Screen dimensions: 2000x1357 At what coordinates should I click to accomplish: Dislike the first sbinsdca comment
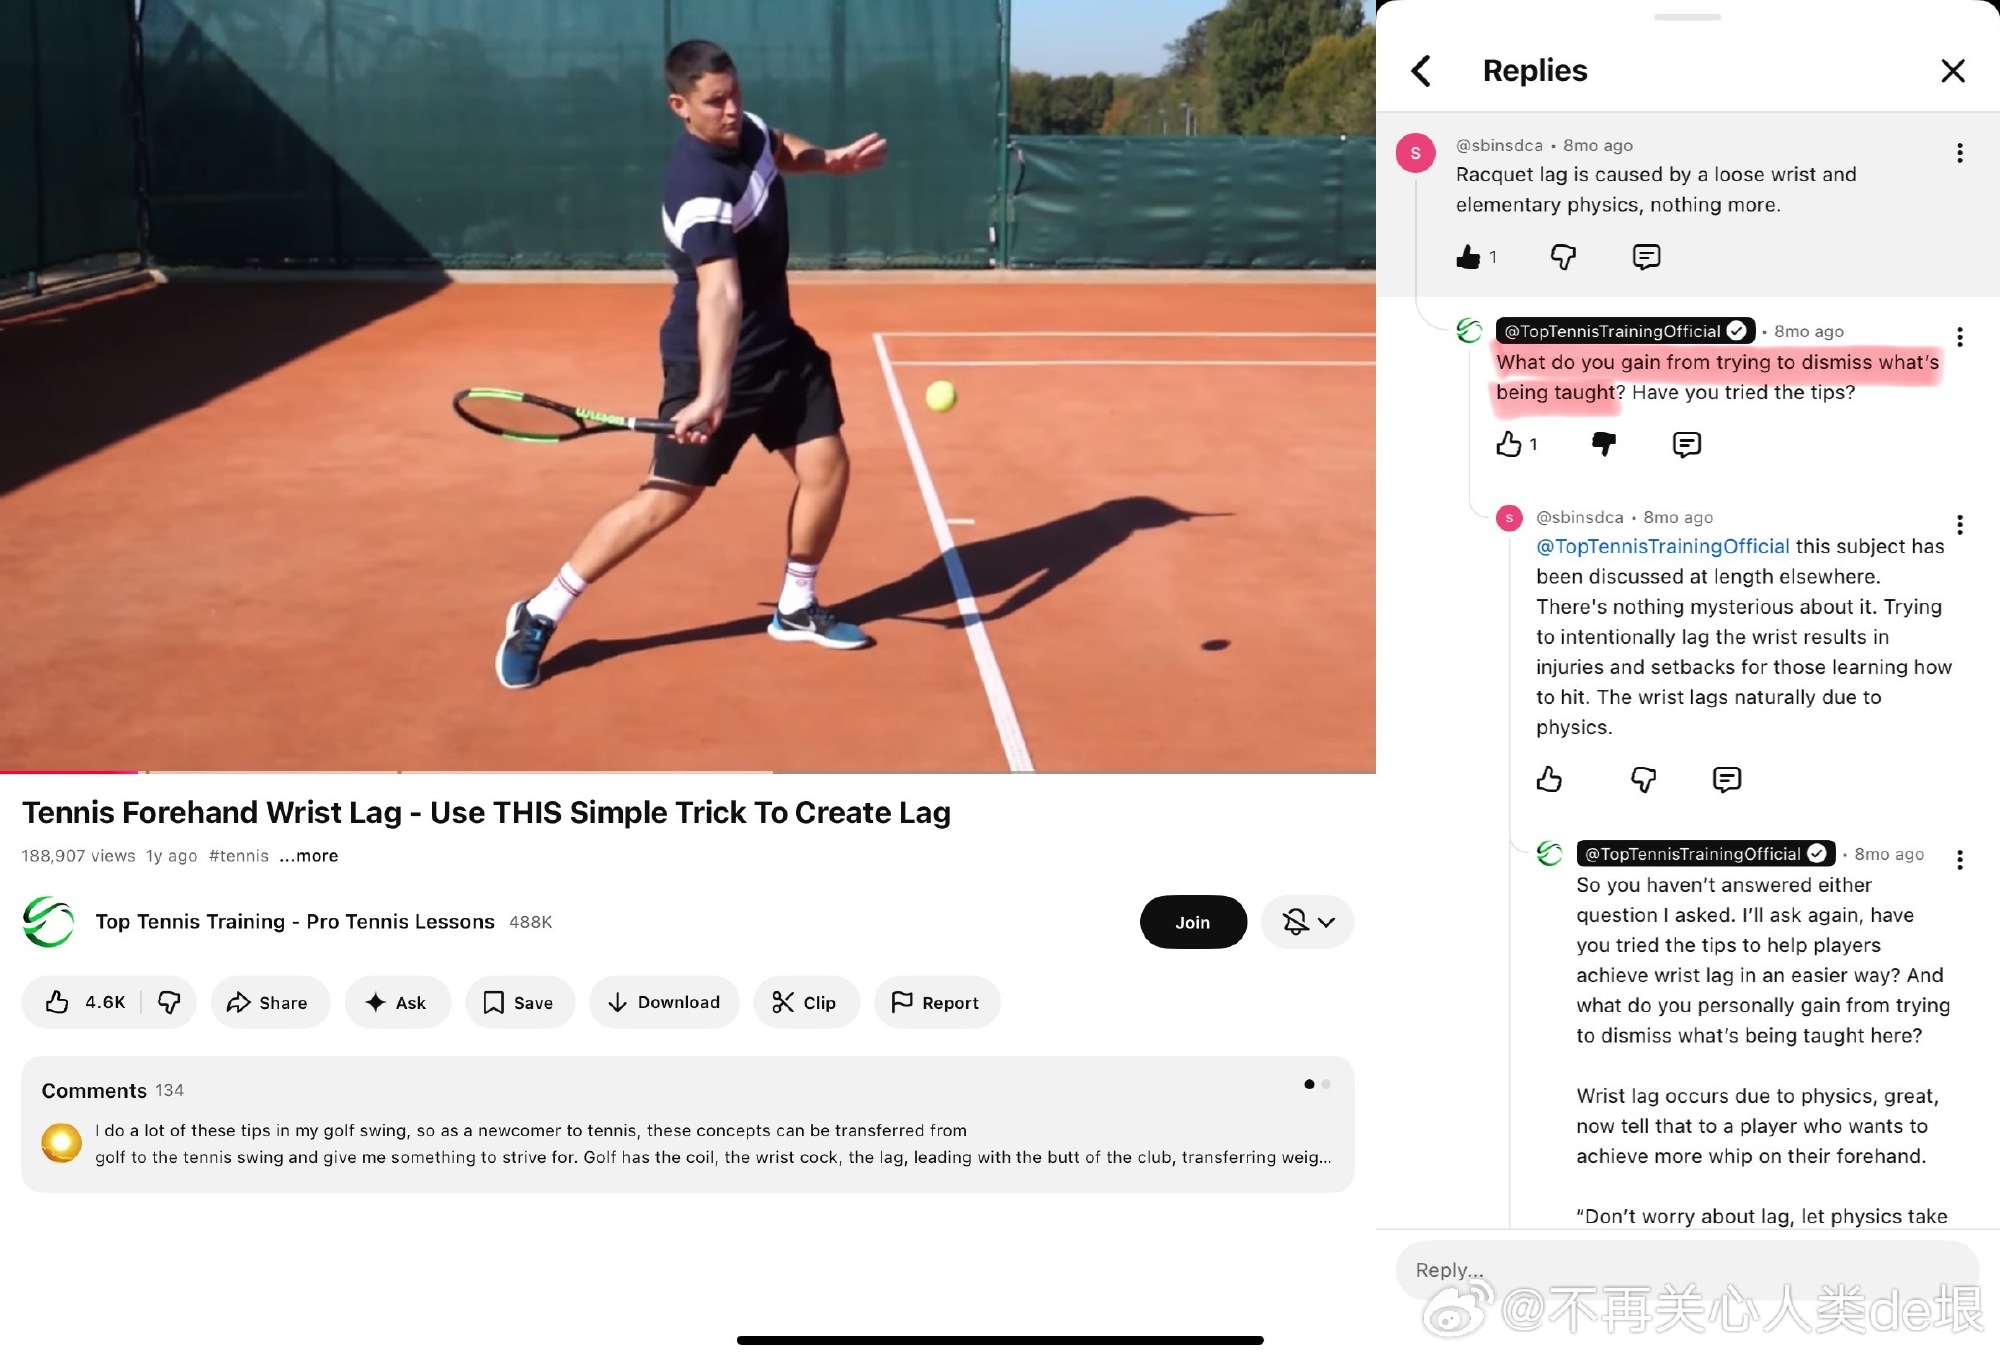pos(1563,257)
